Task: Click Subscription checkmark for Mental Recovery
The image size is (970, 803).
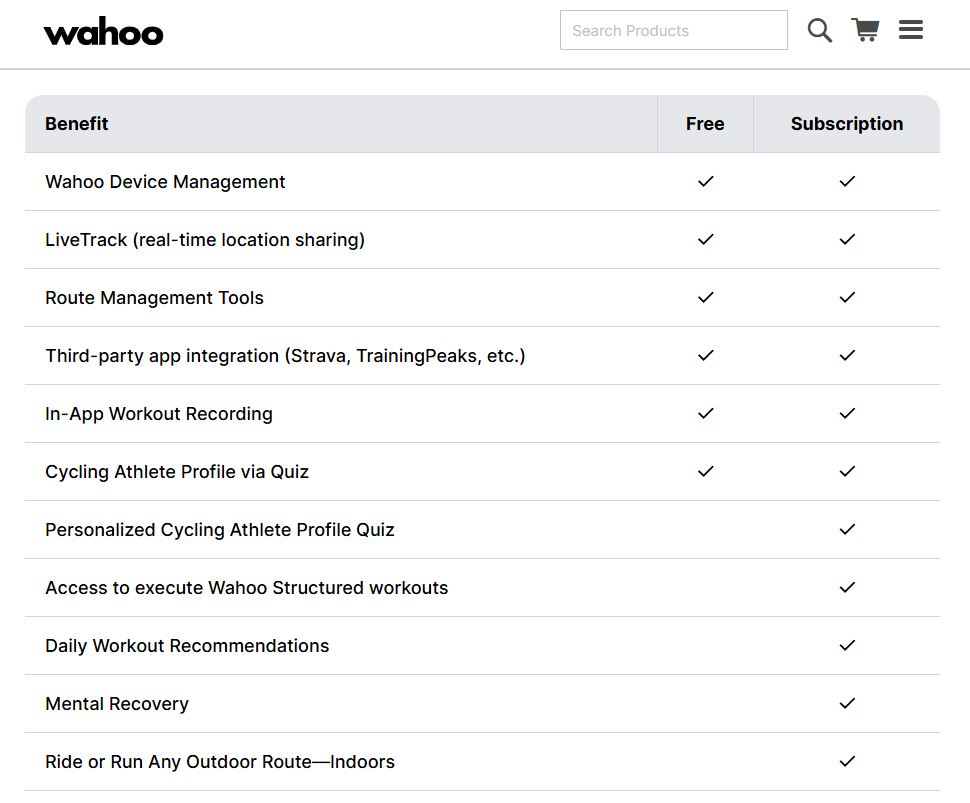Action: point(848,703)
